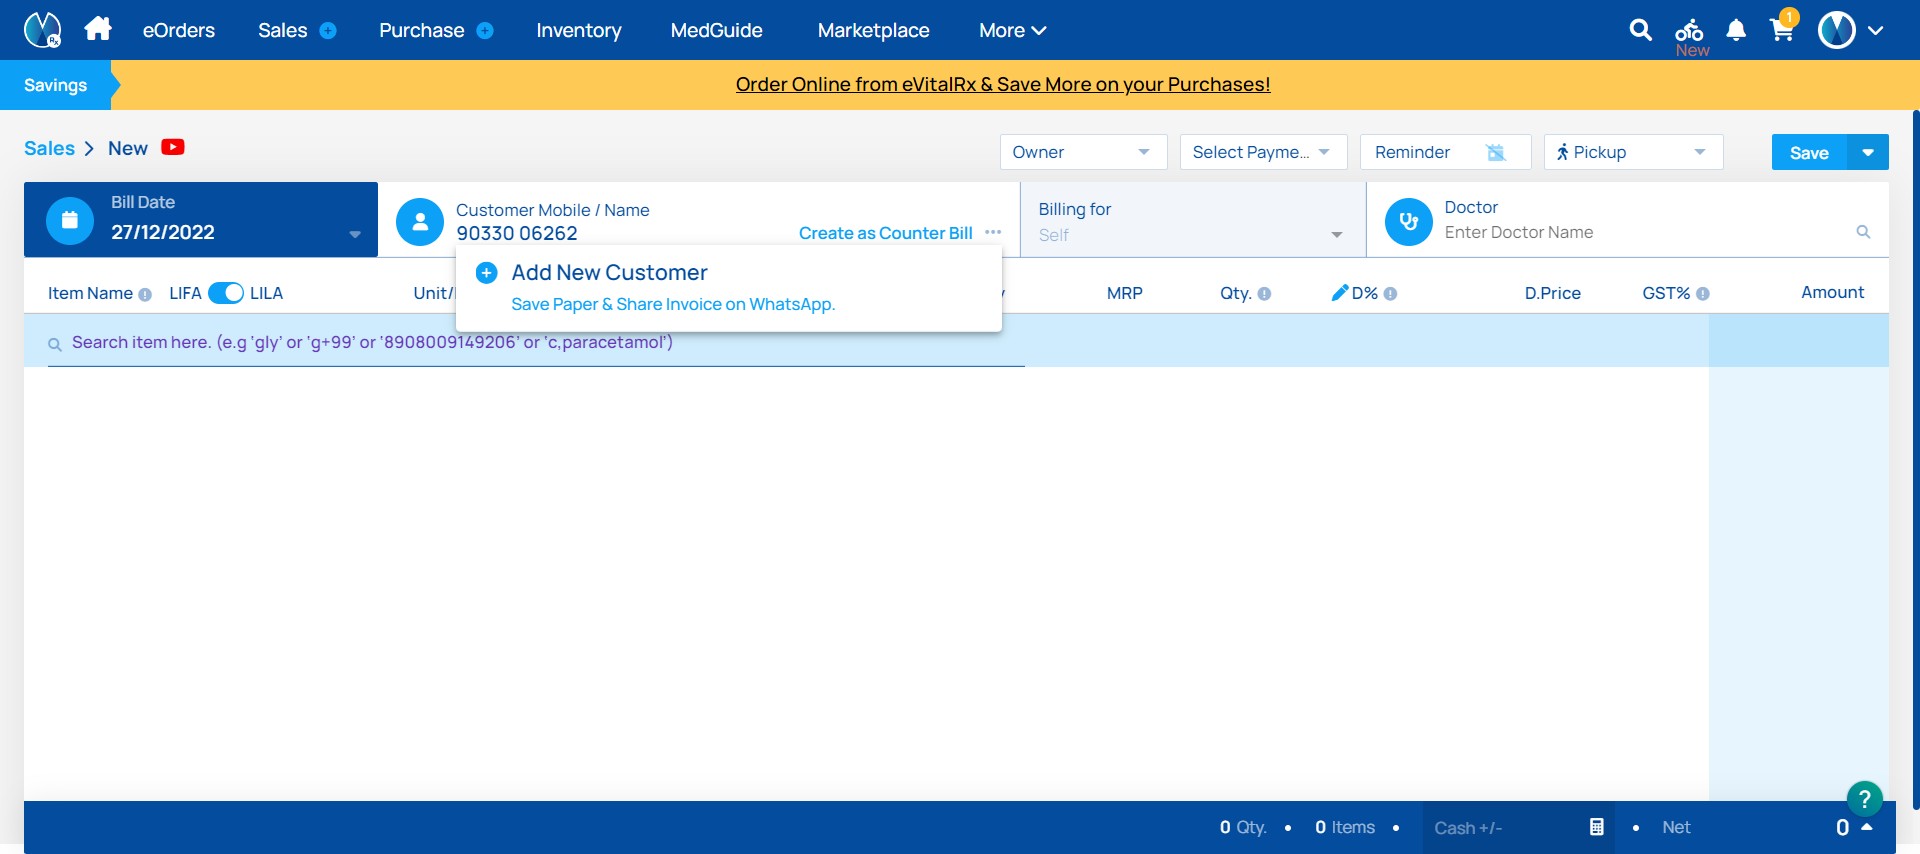This screenshot has width=1920, height=854.
Task: Click the doctor stethoscope icon
Action: point(1408,222)
